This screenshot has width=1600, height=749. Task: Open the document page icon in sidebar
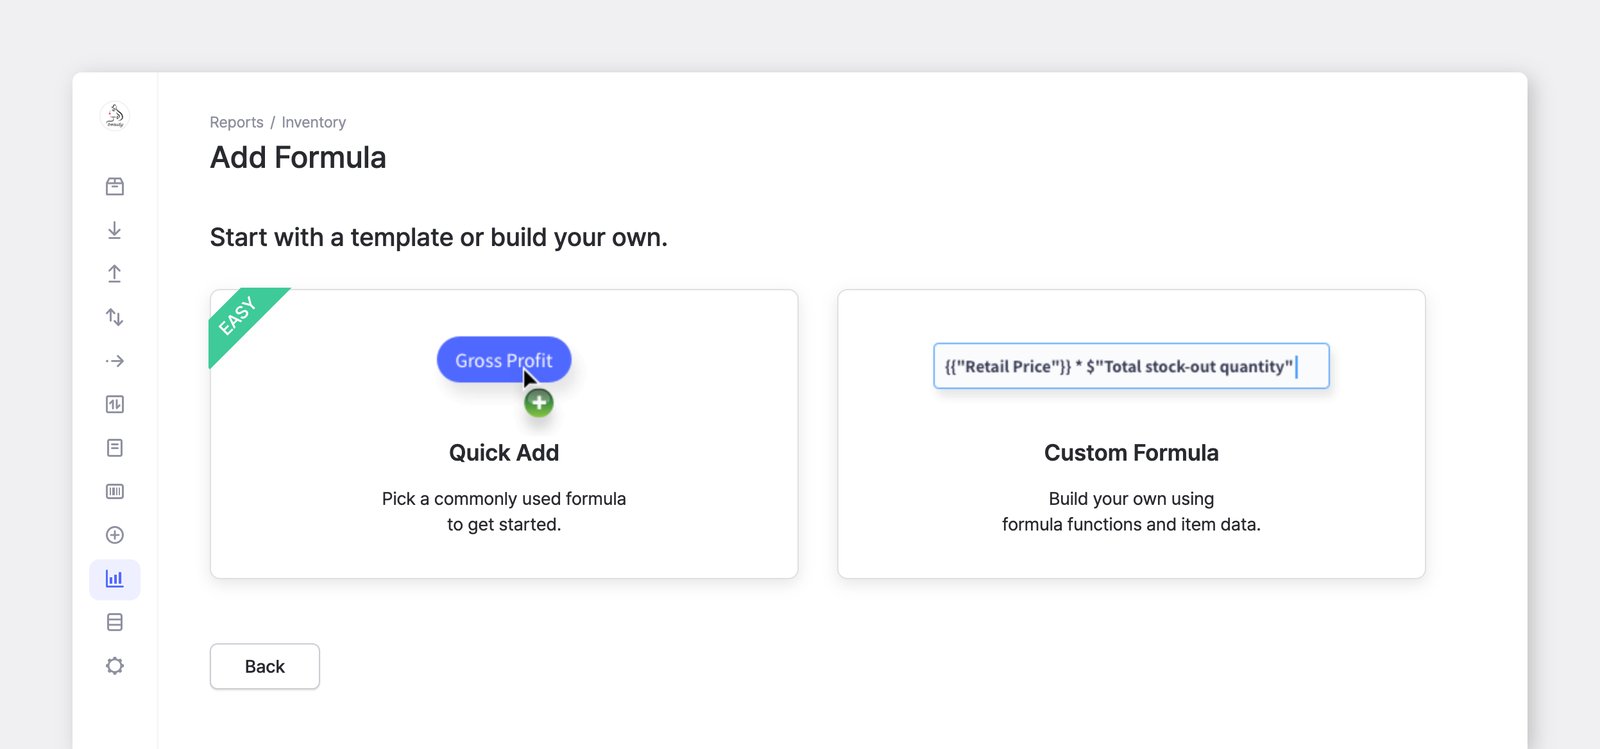coord(115,448)
